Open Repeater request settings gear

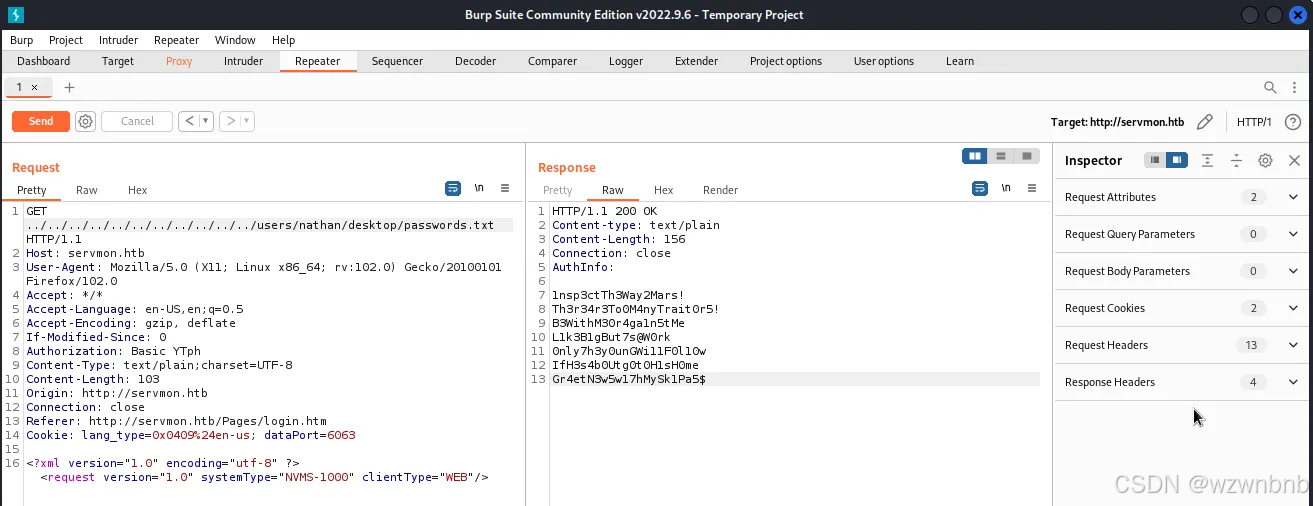click(x=86, y=121)
